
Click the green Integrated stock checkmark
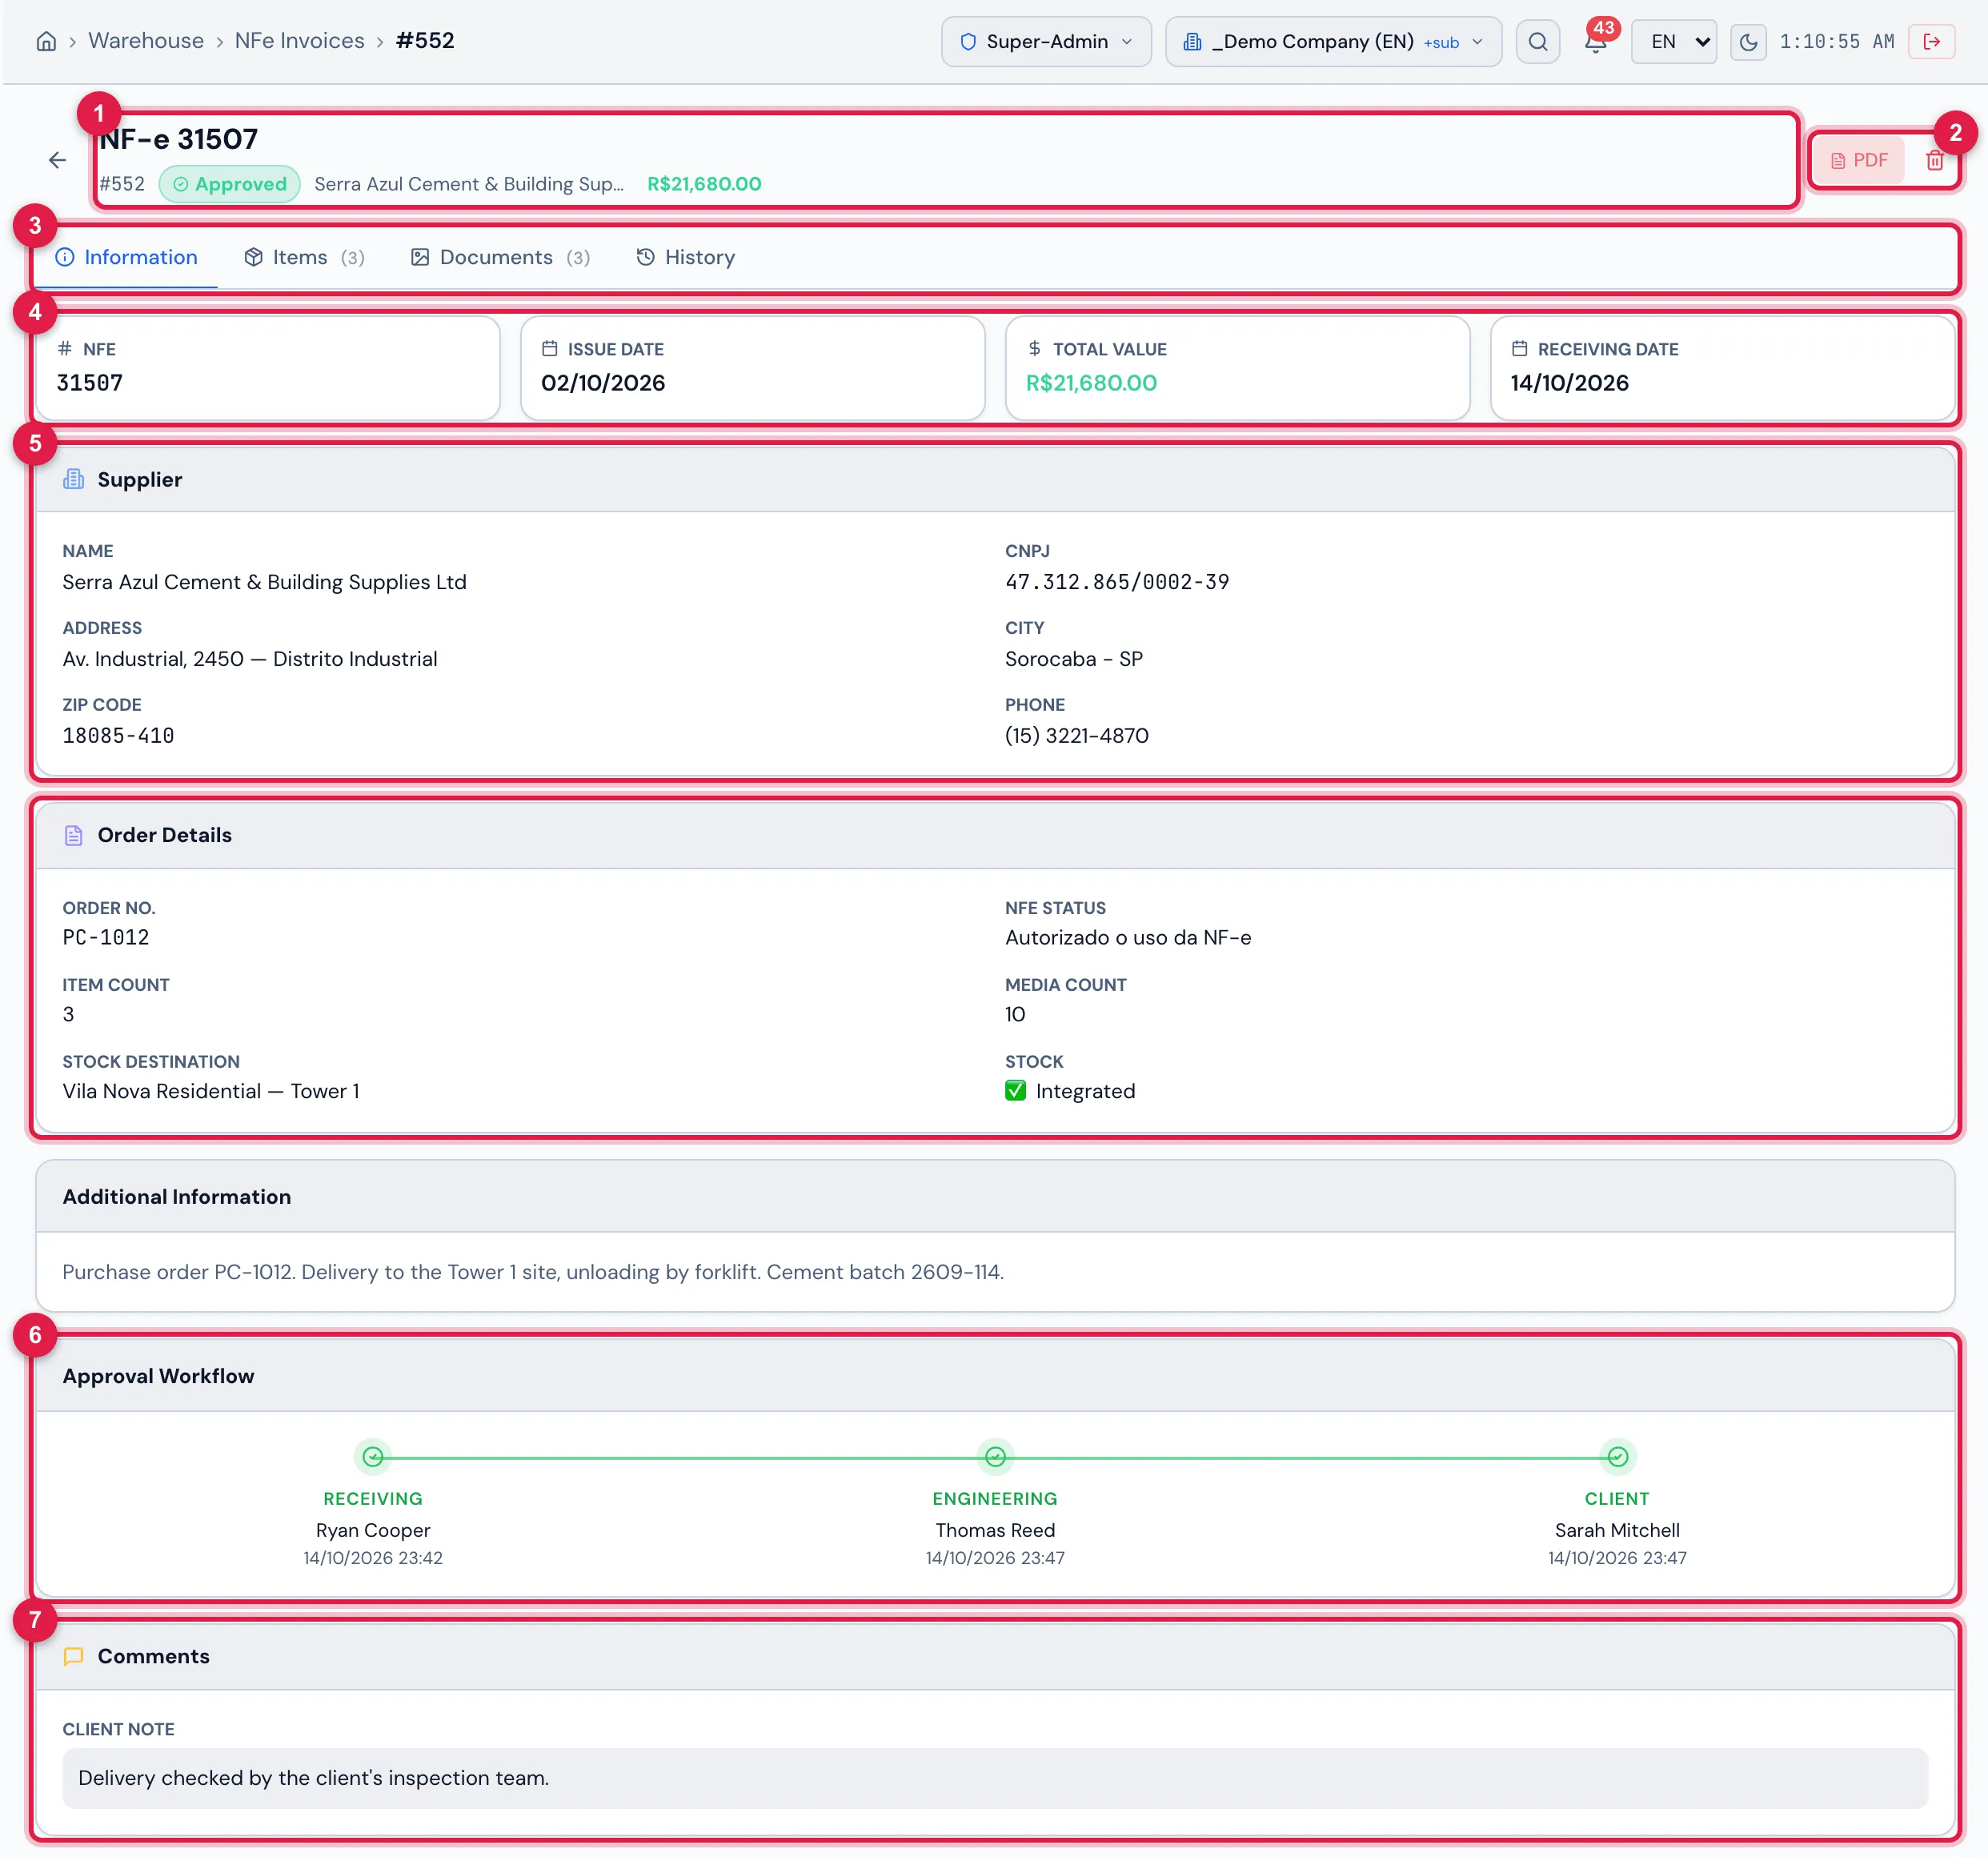(1015, 1091)
